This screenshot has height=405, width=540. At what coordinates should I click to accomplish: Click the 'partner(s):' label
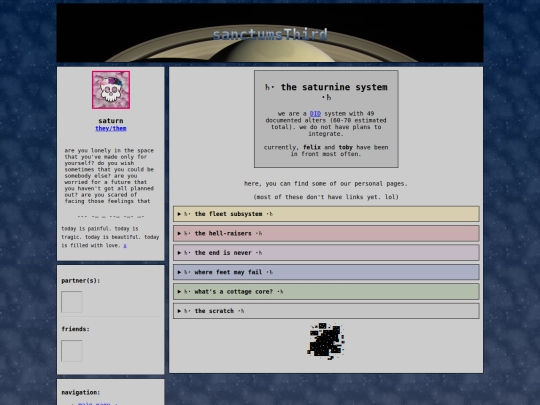coord(81,281)
